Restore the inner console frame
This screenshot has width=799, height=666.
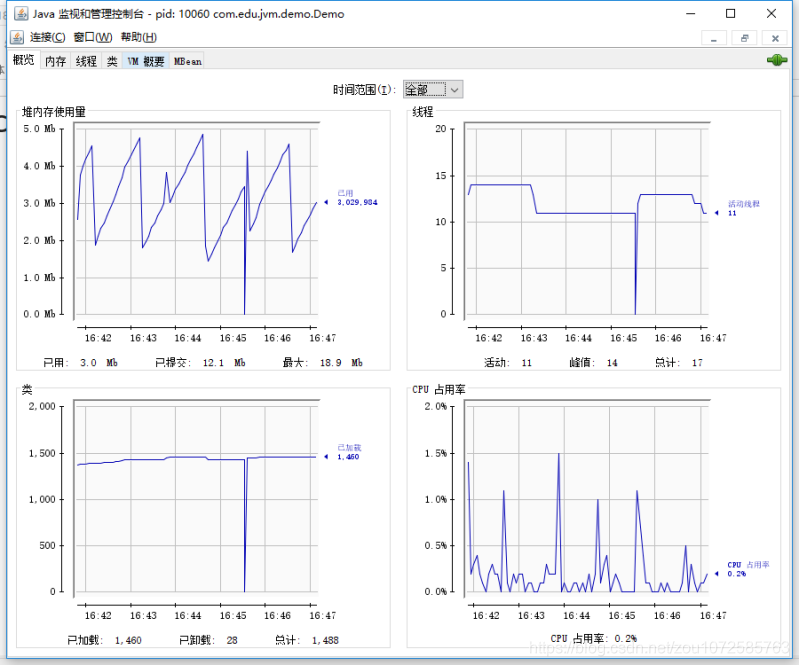(744, 38)
